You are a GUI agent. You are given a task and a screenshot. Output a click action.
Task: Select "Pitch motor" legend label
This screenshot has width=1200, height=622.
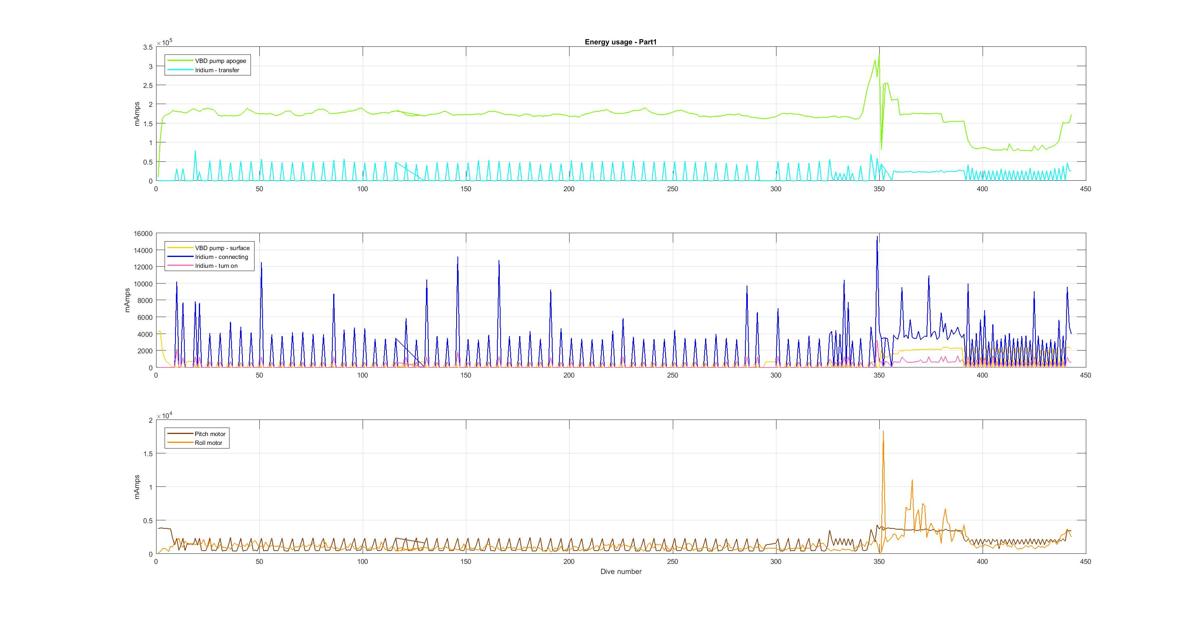(210, 433)
